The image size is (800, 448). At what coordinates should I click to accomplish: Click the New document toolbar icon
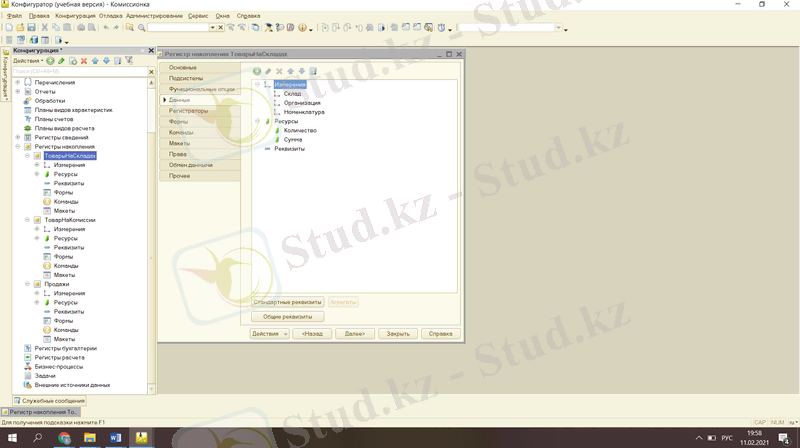[9, 28]
